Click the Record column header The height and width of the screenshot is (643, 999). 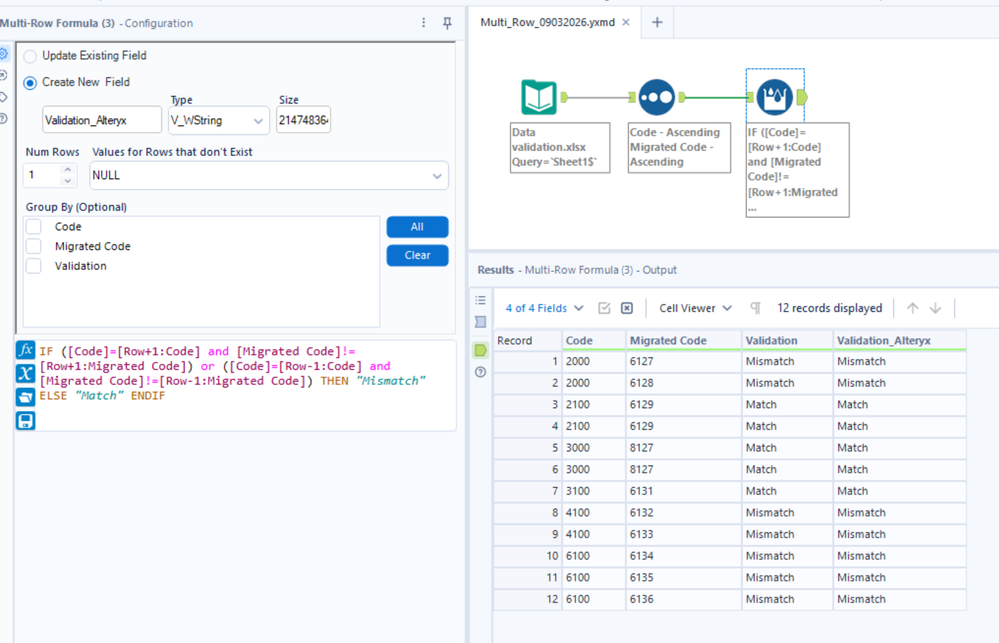tap(528, 340)
